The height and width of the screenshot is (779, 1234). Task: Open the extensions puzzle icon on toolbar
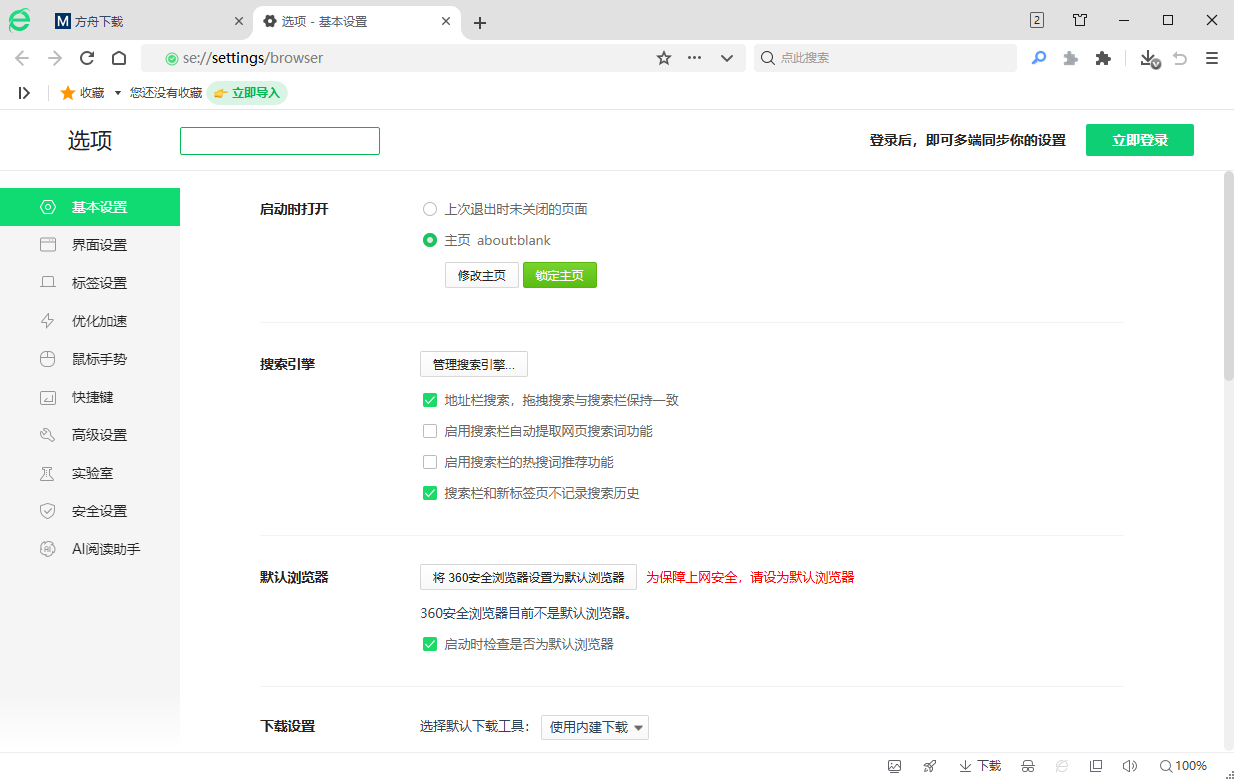1103,58
